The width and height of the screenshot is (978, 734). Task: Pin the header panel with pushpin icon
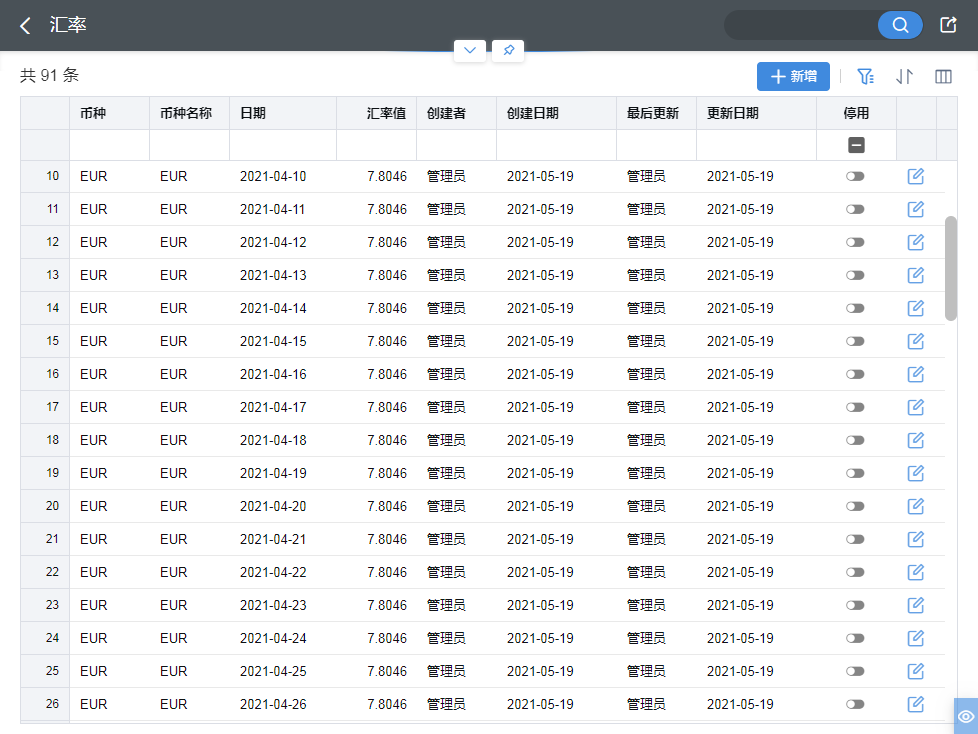508,51
